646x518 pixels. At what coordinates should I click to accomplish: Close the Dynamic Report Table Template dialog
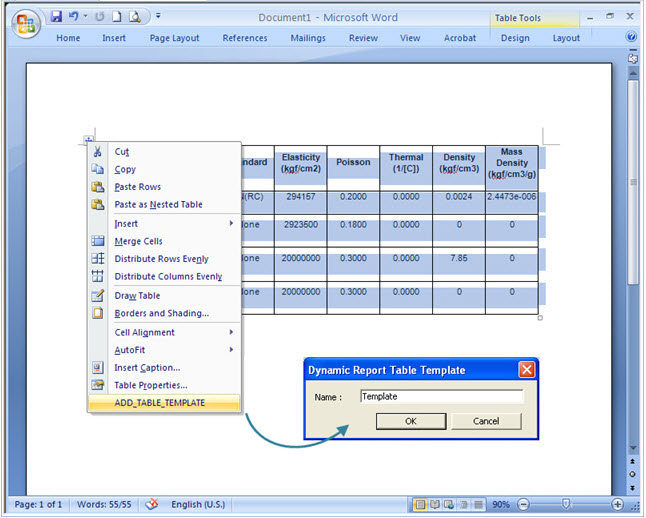coord(526,370)
